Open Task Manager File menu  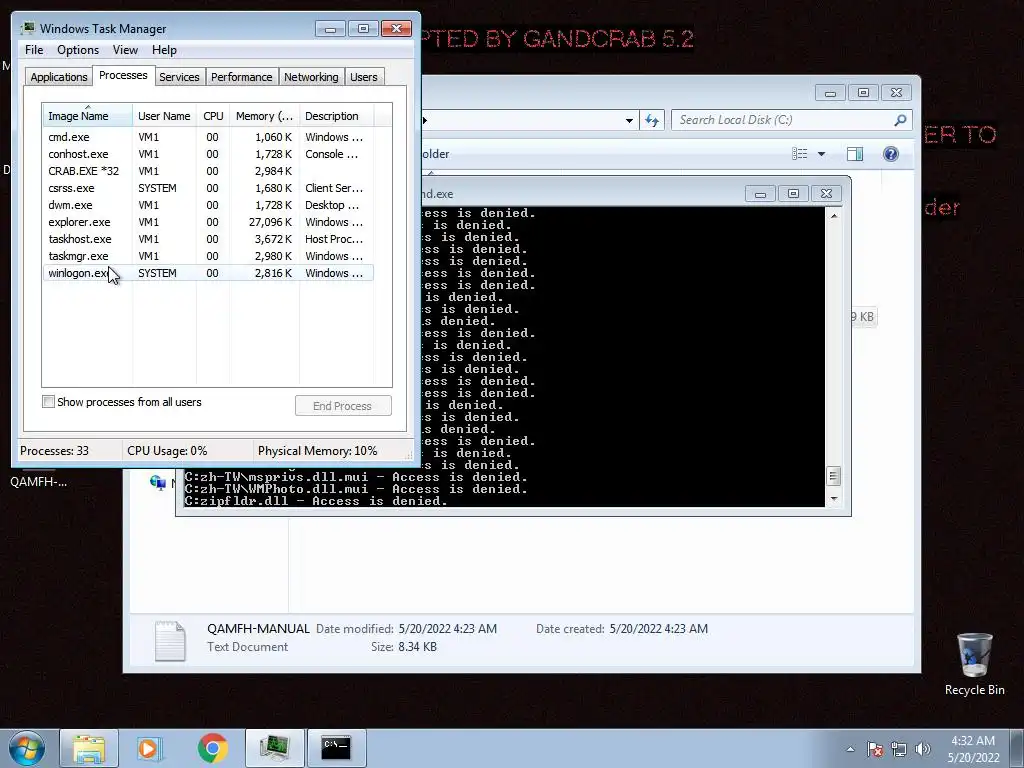[34, 50]
